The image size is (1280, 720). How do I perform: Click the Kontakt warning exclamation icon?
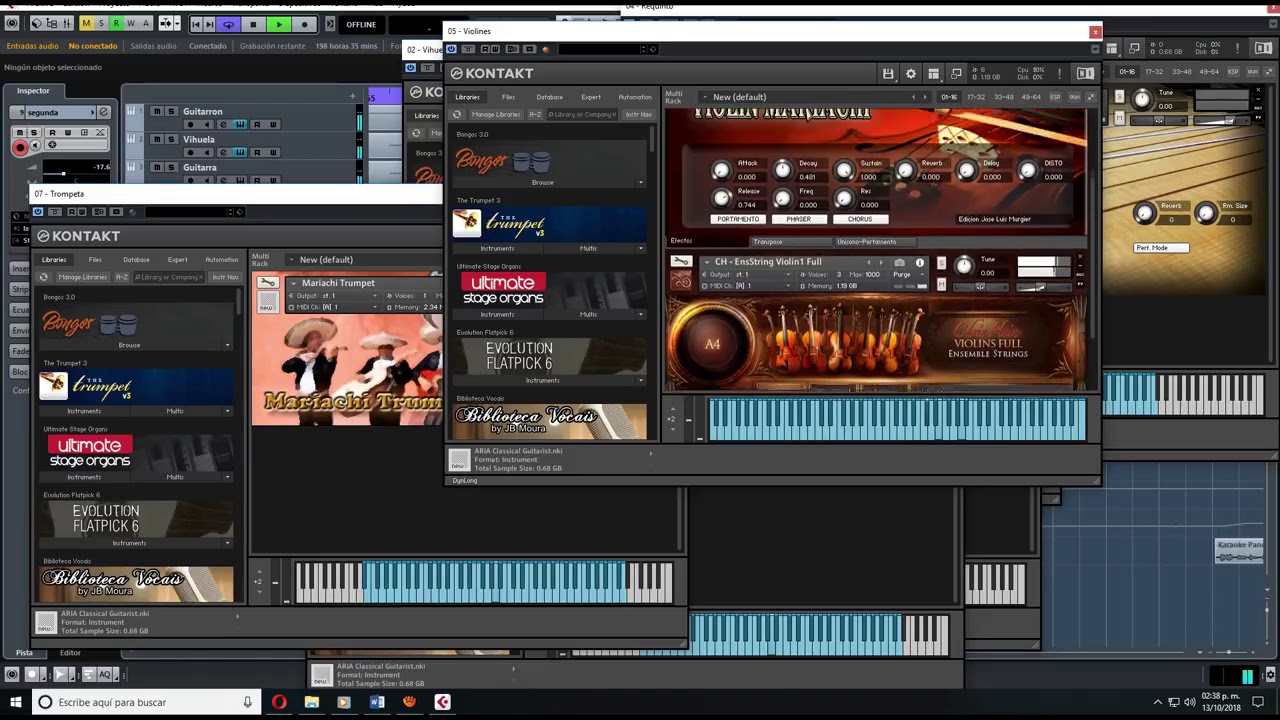point(1060,73)
